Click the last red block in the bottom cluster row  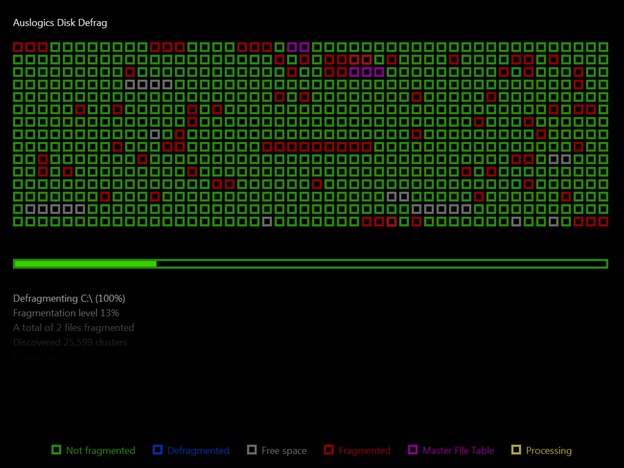point(603,222)
